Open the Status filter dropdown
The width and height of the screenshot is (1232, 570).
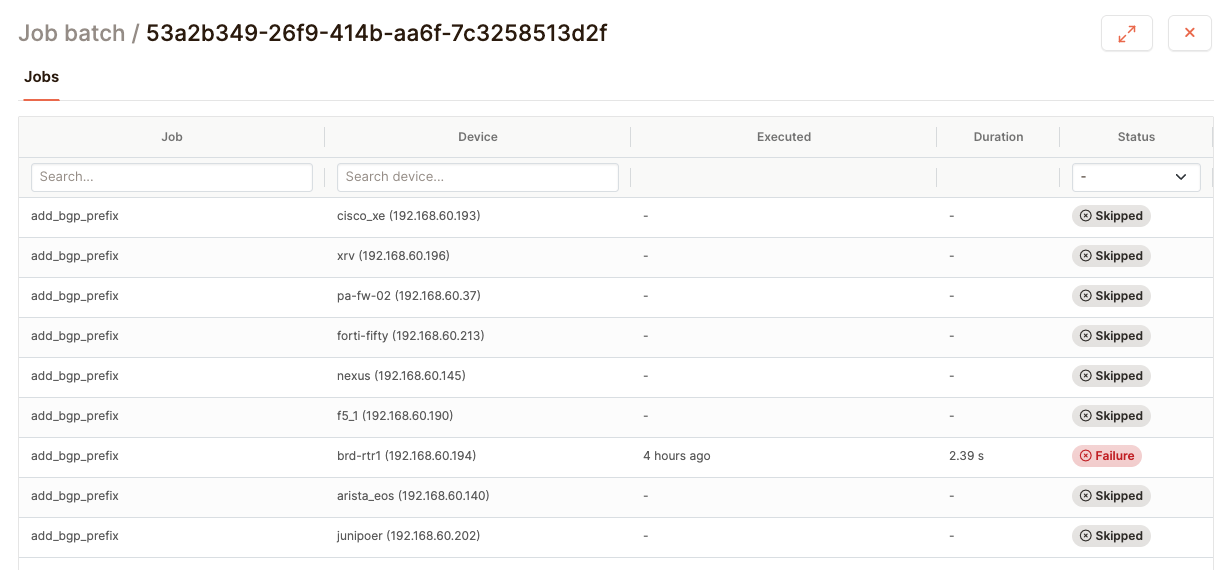[x=1136, y=177]
